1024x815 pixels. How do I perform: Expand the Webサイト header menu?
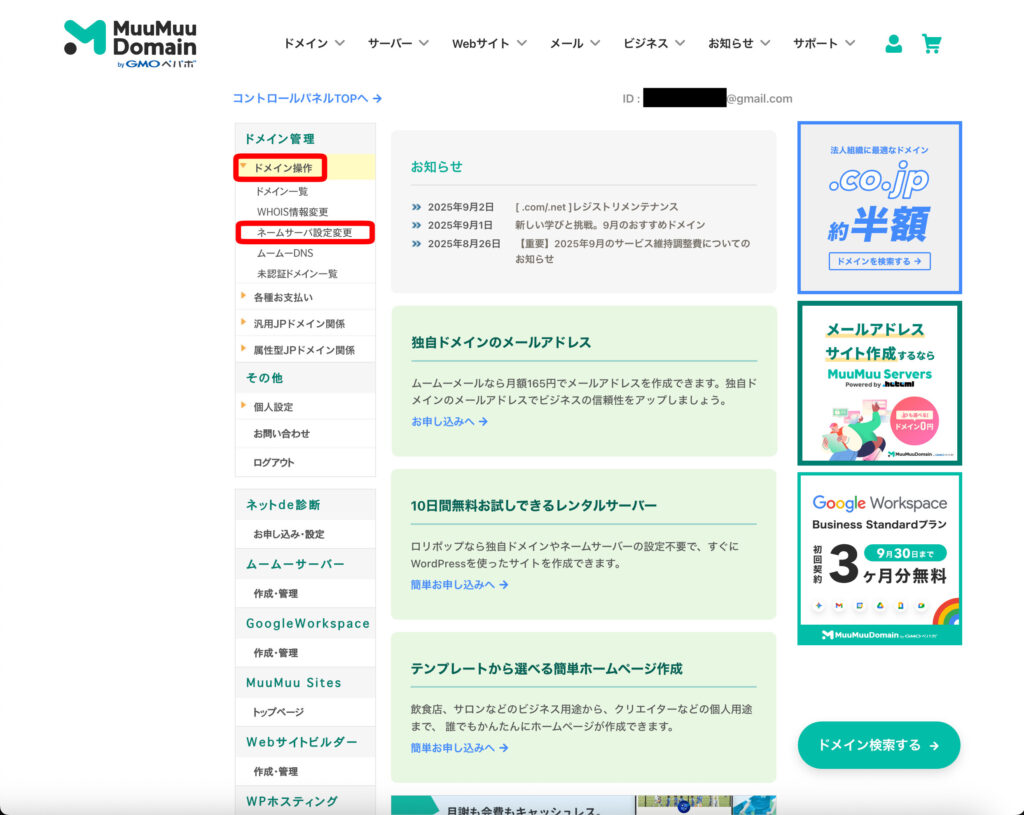point(489,44)
